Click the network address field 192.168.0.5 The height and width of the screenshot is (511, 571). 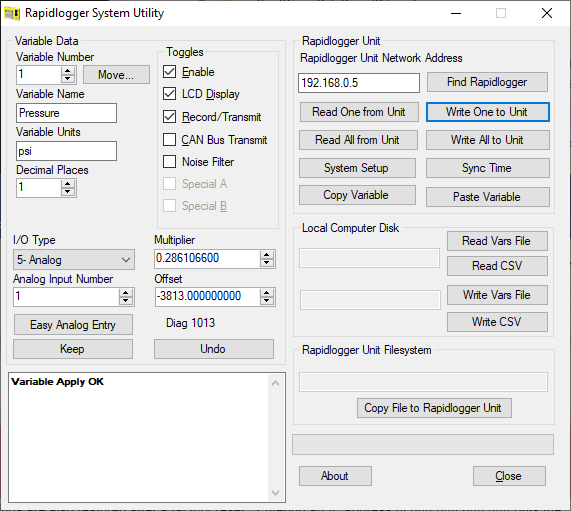click(x=359, y=83)
